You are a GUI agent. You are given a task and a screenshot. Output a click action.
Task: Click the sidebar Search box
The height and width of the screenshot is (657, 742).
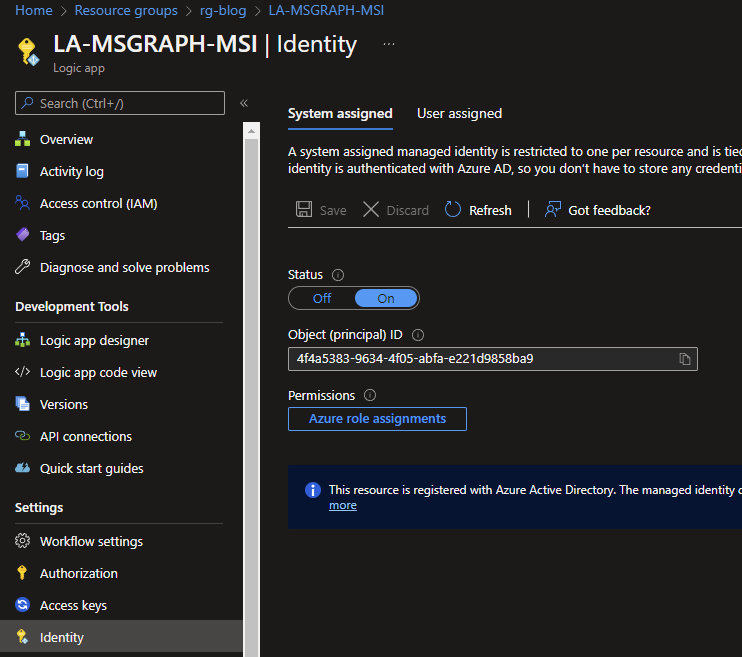120,103
